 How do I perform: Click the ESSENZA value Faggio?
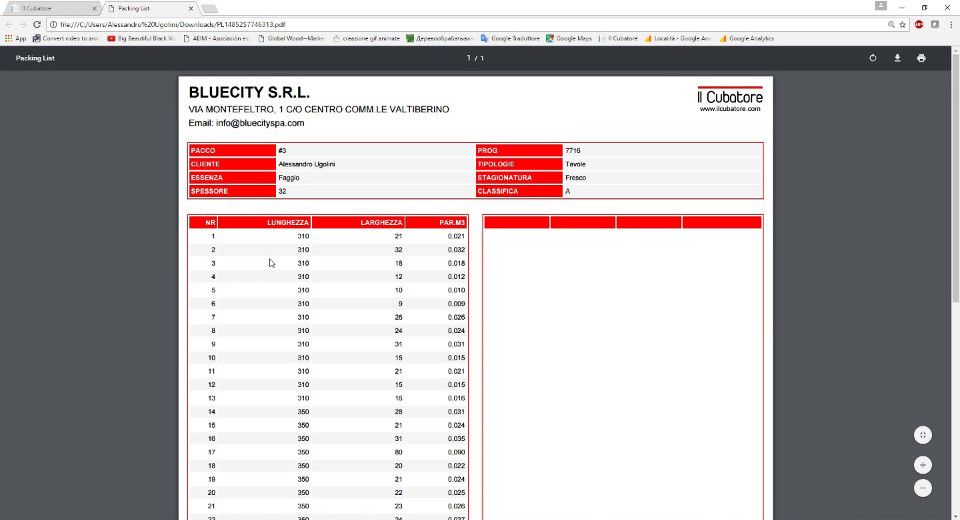[289, 178]
